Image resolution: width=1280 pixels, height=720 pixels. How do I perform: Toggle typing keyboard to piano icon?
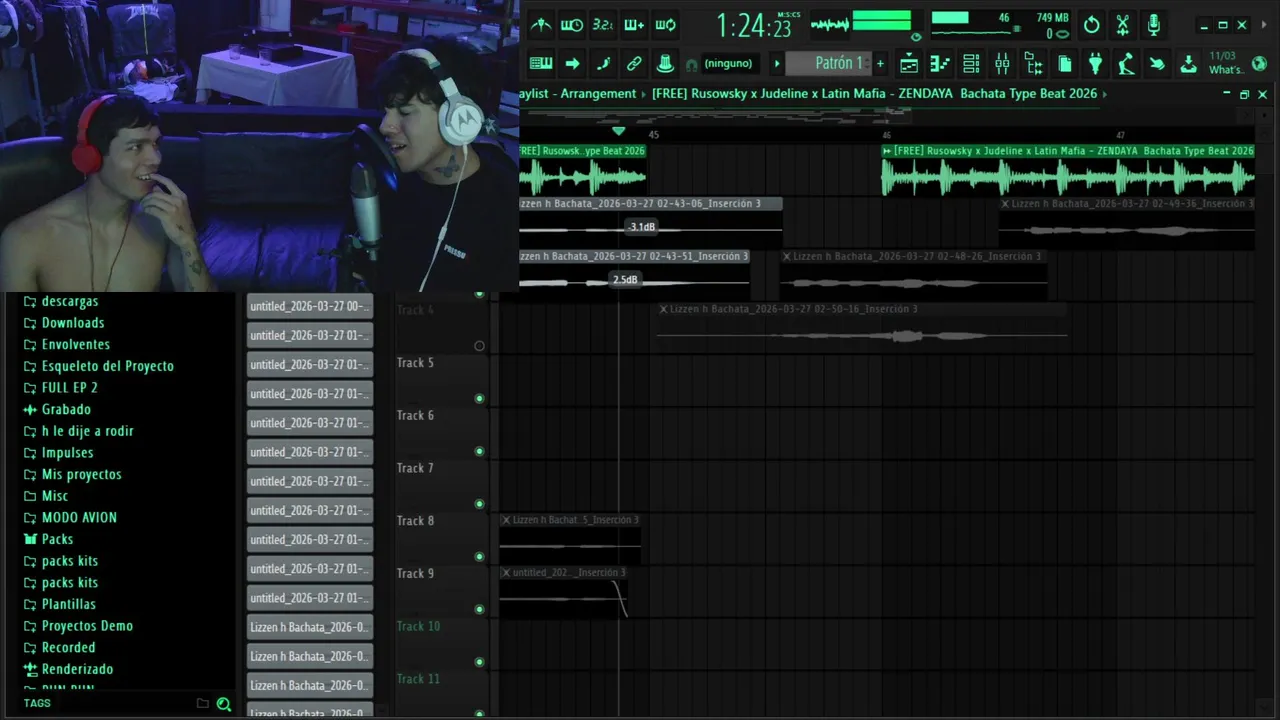(x=541, y=63)
